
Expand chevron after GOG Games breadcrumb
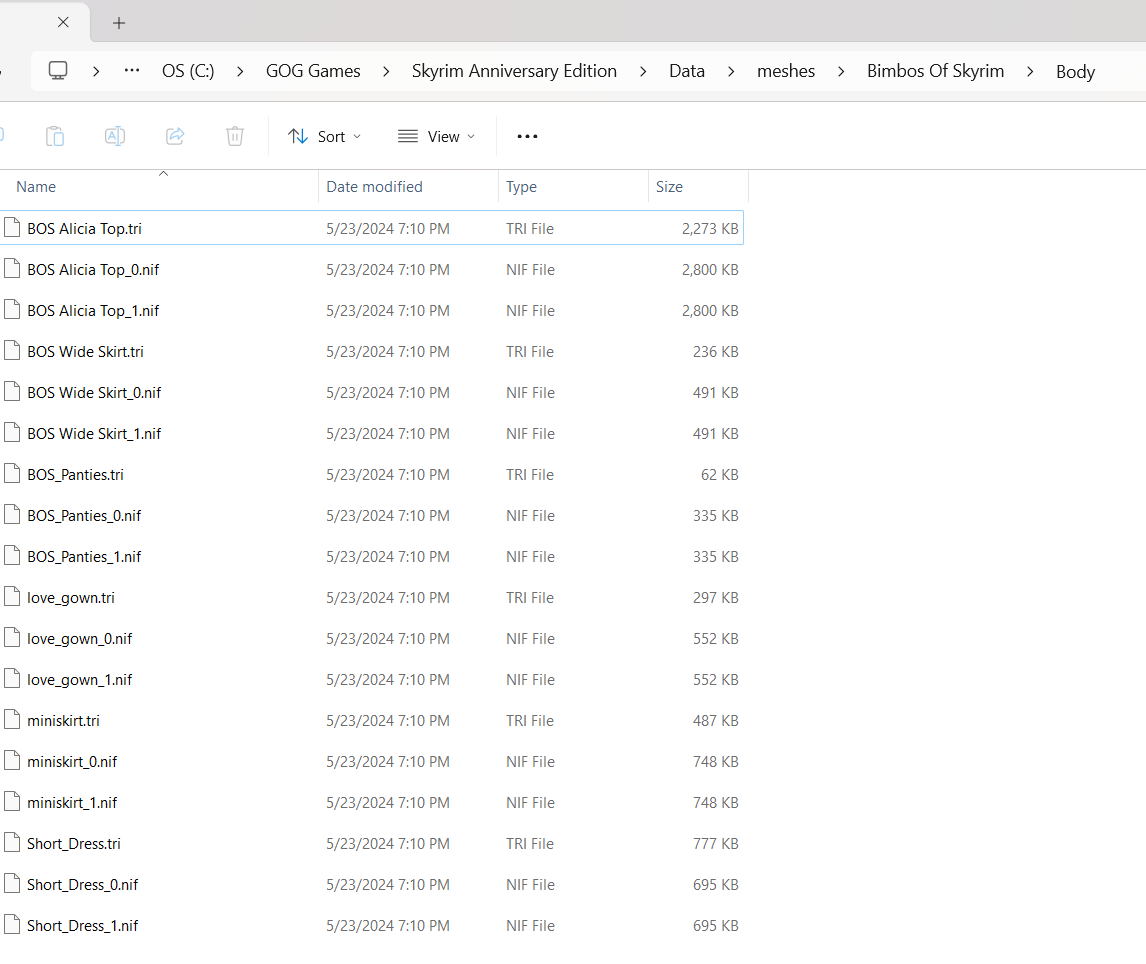(386, 71)
